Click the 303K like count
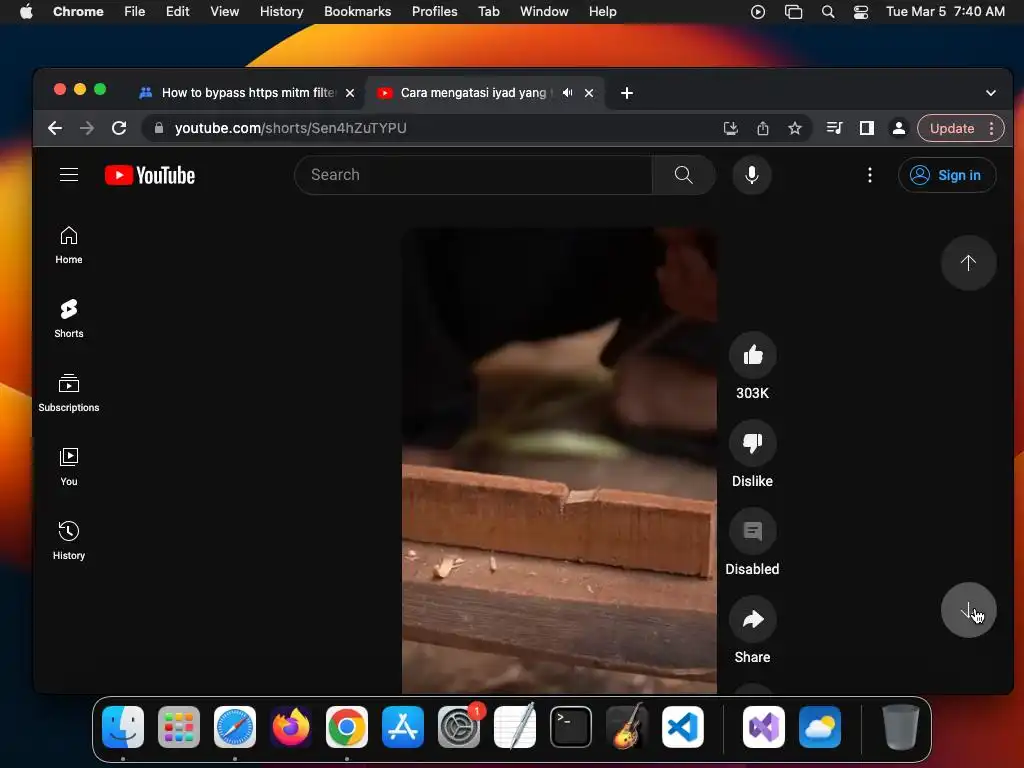This screenshot has width=1024, height=768. 752,393
